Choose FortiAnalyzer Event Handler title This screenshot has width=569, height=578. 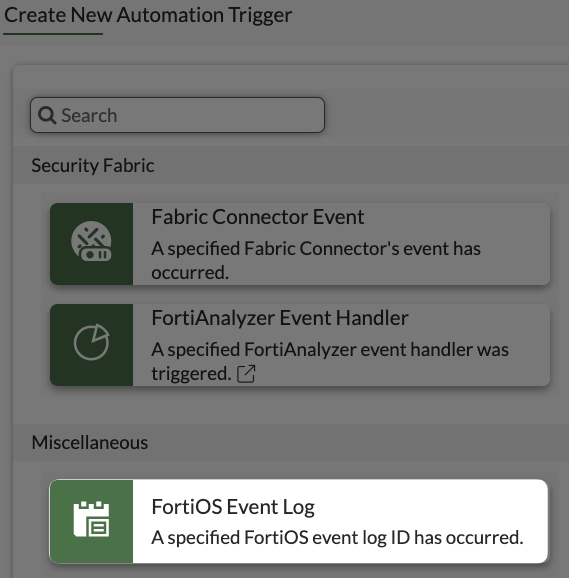[x=280, y=318]
